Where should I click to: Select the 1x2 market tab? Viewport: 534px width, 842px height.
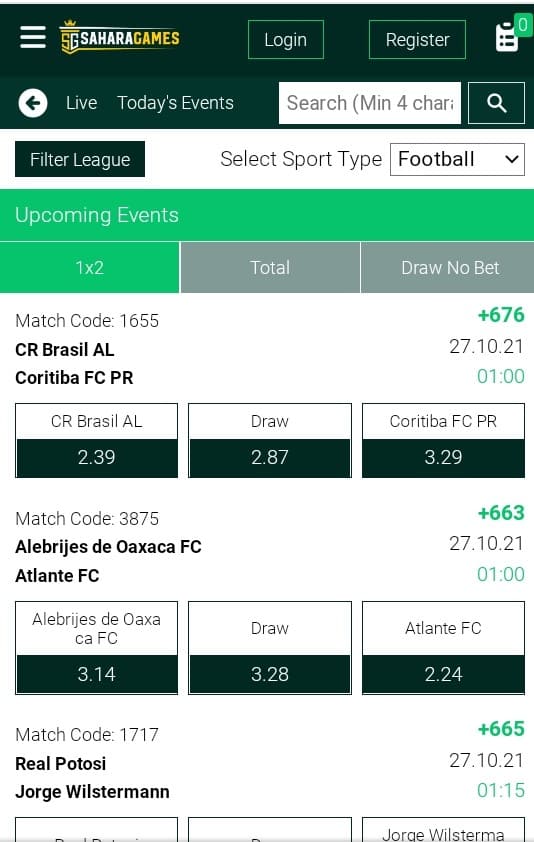(x=89, y=267)
